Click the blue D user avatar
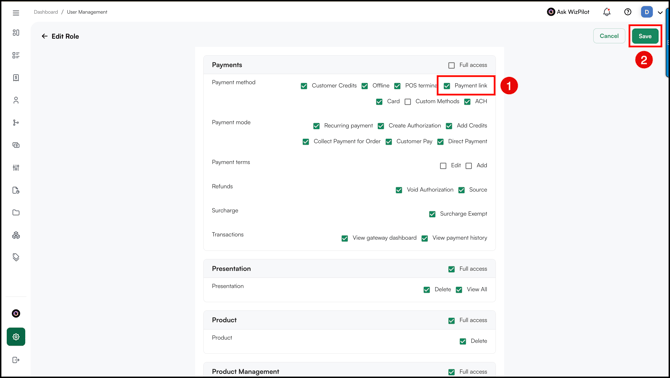 pyautogui.click(x=646, y=12)
